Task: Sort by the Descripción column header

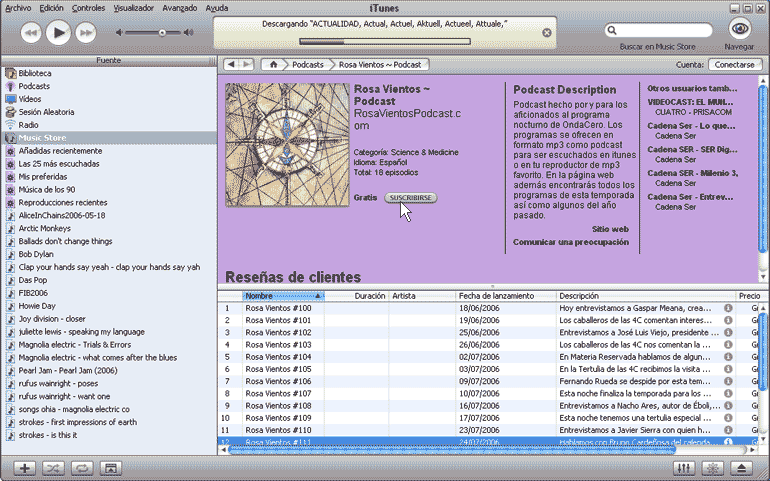Action: tap(645, 296)
